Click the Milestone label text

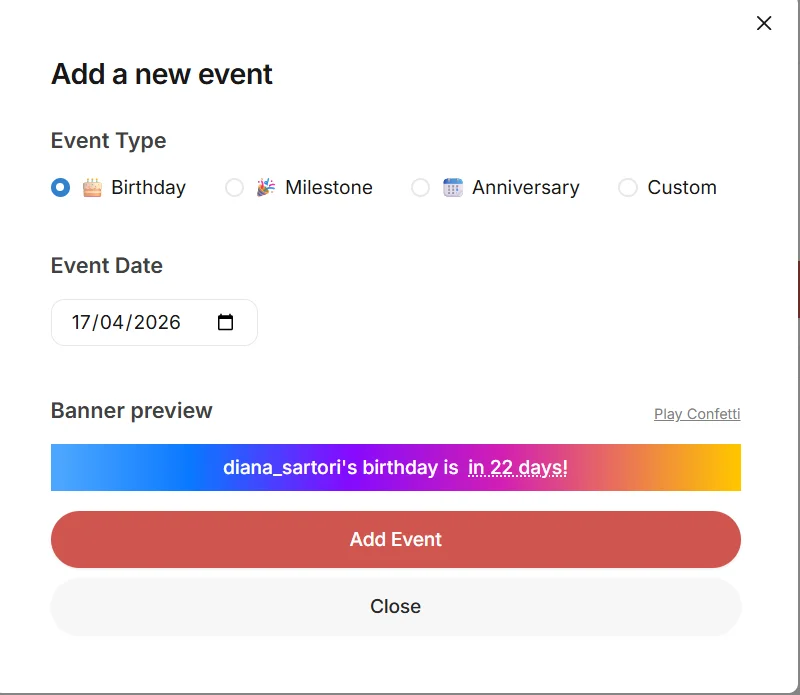[329, 187]
